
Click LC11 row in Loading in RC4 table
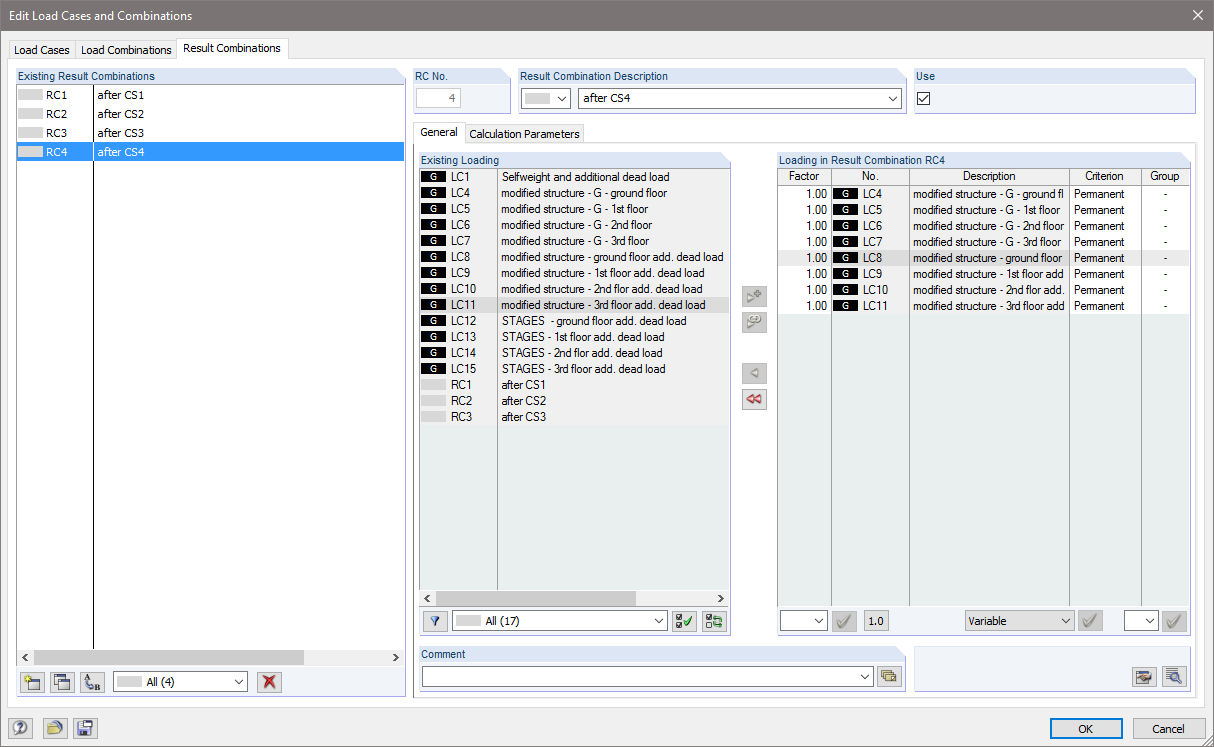point(984,306)
